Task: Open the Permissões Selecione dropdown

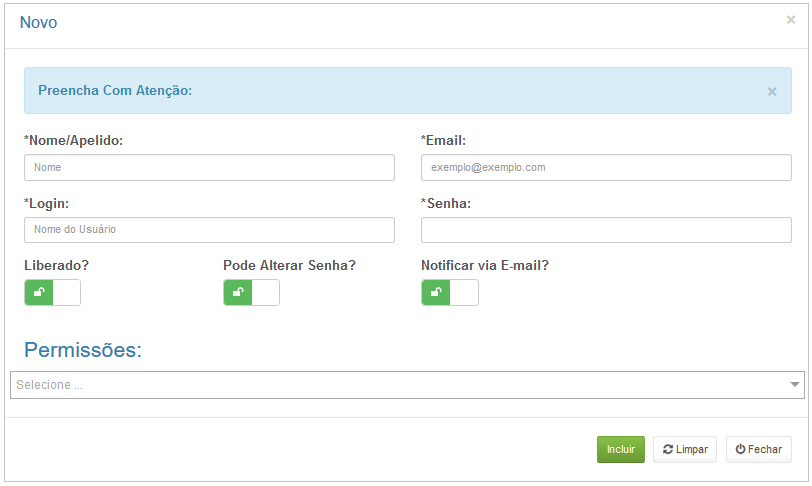Action: coord(407,385)
